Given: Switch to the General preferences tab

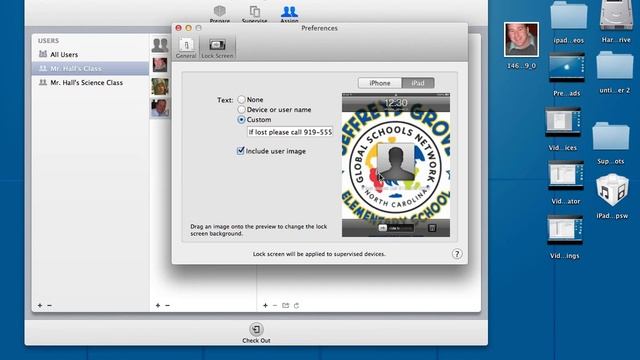Looking at the screenshot, I should click(186, 49).
